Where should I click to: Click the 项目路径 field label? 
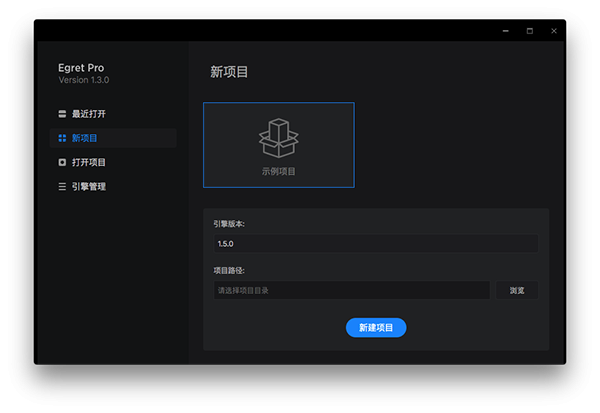(x=230, y=270)
